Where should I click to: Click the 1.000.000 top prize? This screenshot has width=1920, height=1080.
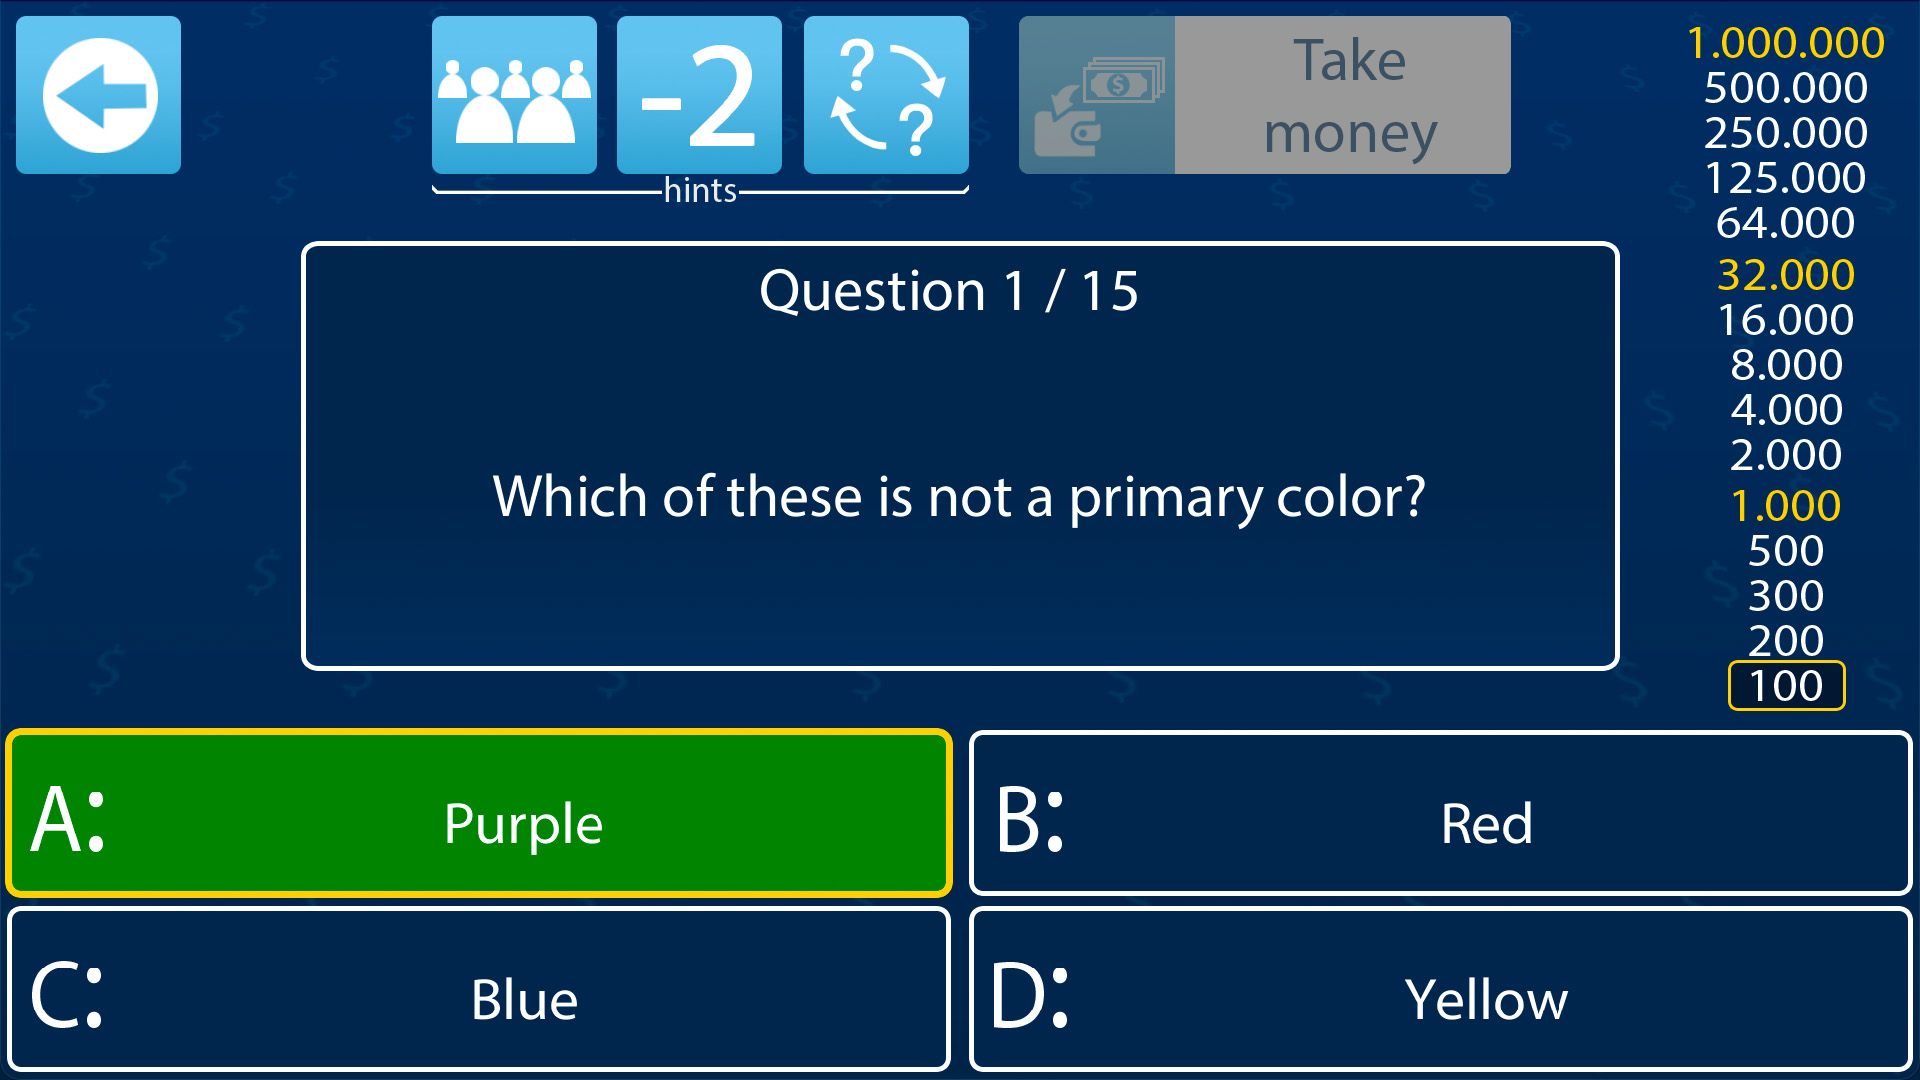[1786, 43]
